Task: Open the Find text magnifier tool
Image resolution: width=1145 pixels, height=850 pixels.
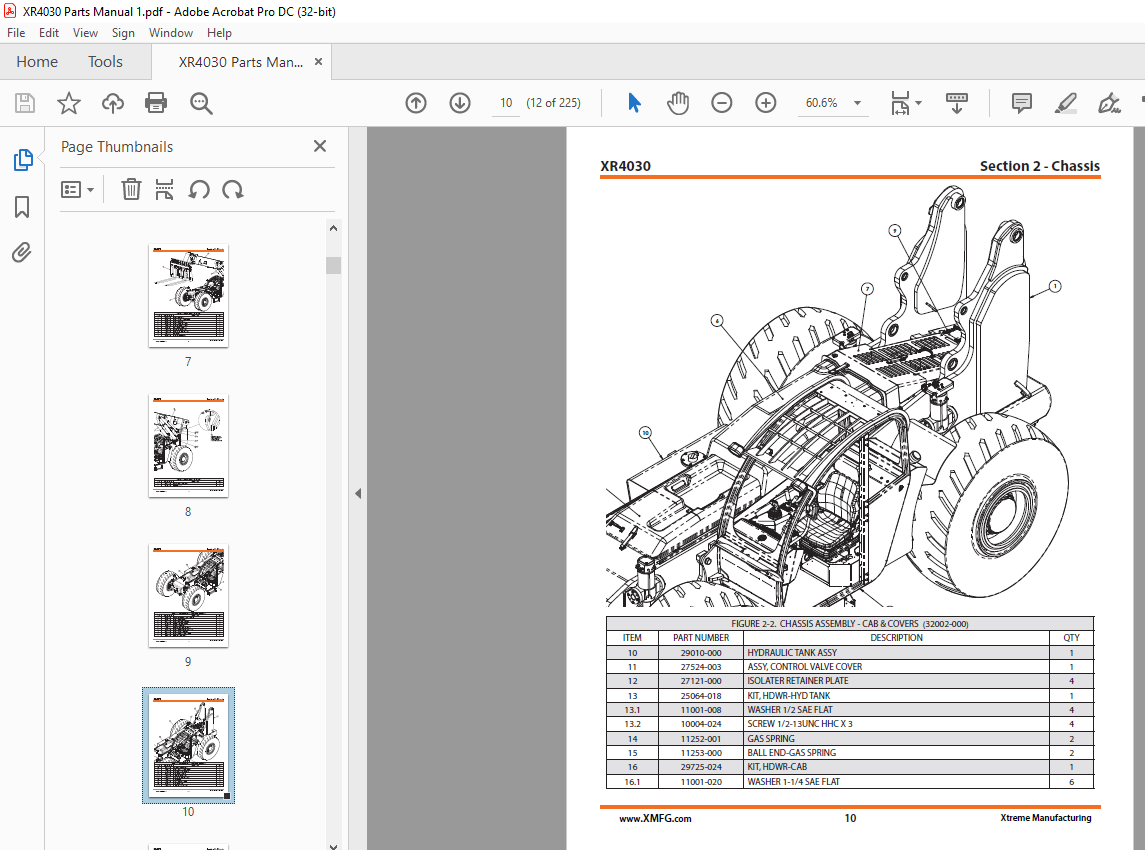Action: tap(201, 103)
